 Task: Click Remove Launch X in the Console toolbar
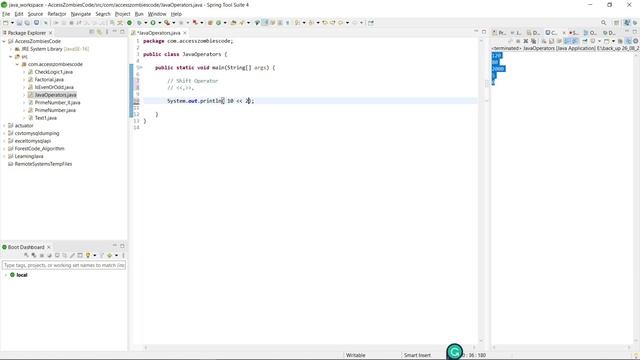pyautogui.click(x=526, y=41)
